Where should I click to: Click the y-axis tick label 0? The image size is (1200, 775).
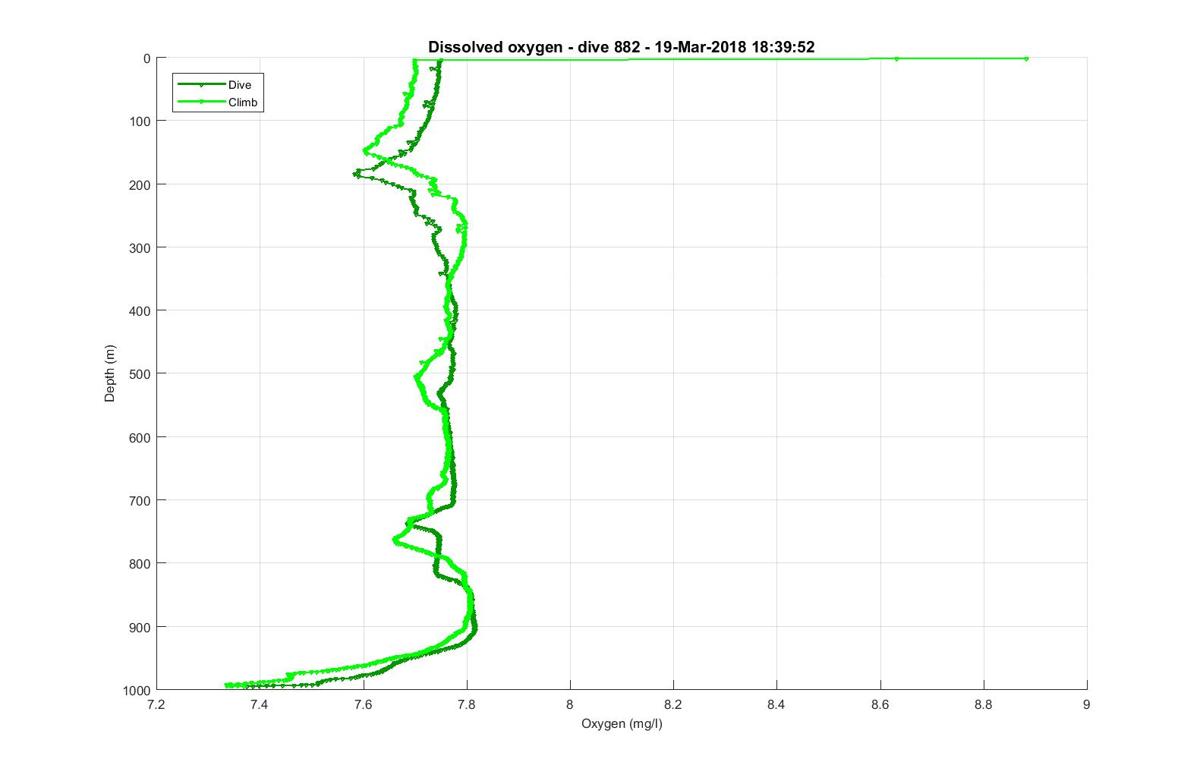[x=147, y=59]
